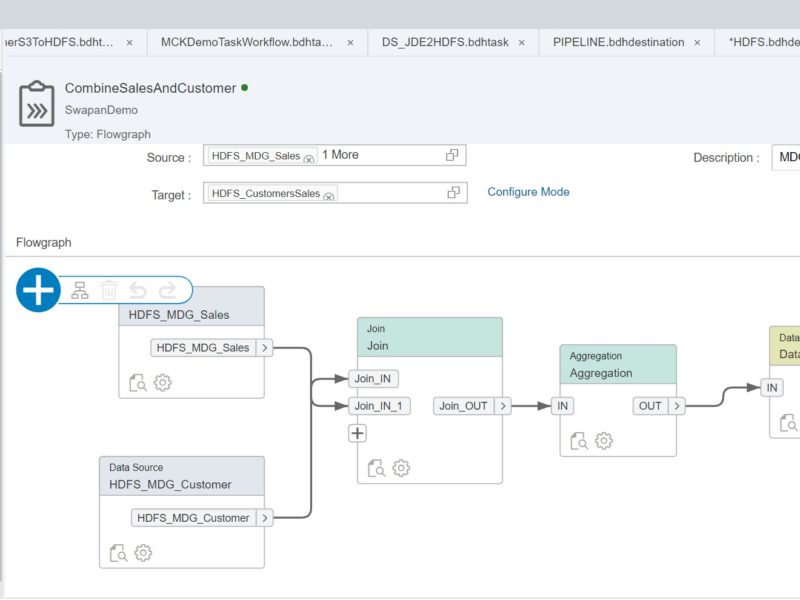Switch to the S3ToHDFS.bdht... tab
The image size is (800, 600).
click(x=59, y=42)
